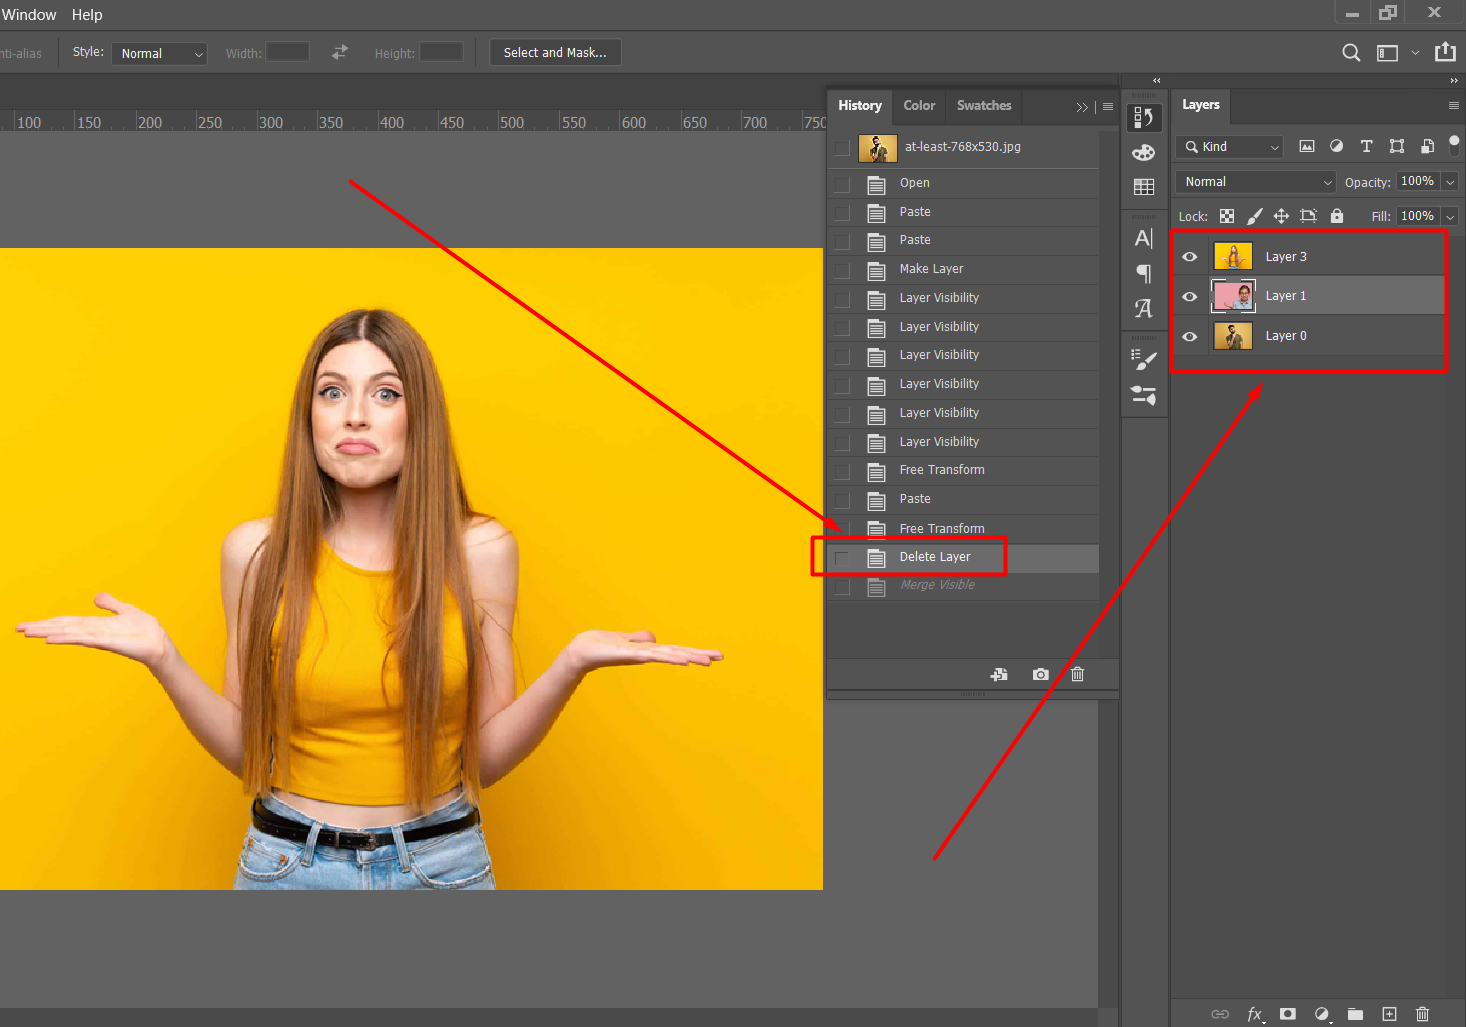The height and width of the screenshot is (1027, 1466).
Task: Open the blend mode dropdown in Layers
Action: (1256, 182)
